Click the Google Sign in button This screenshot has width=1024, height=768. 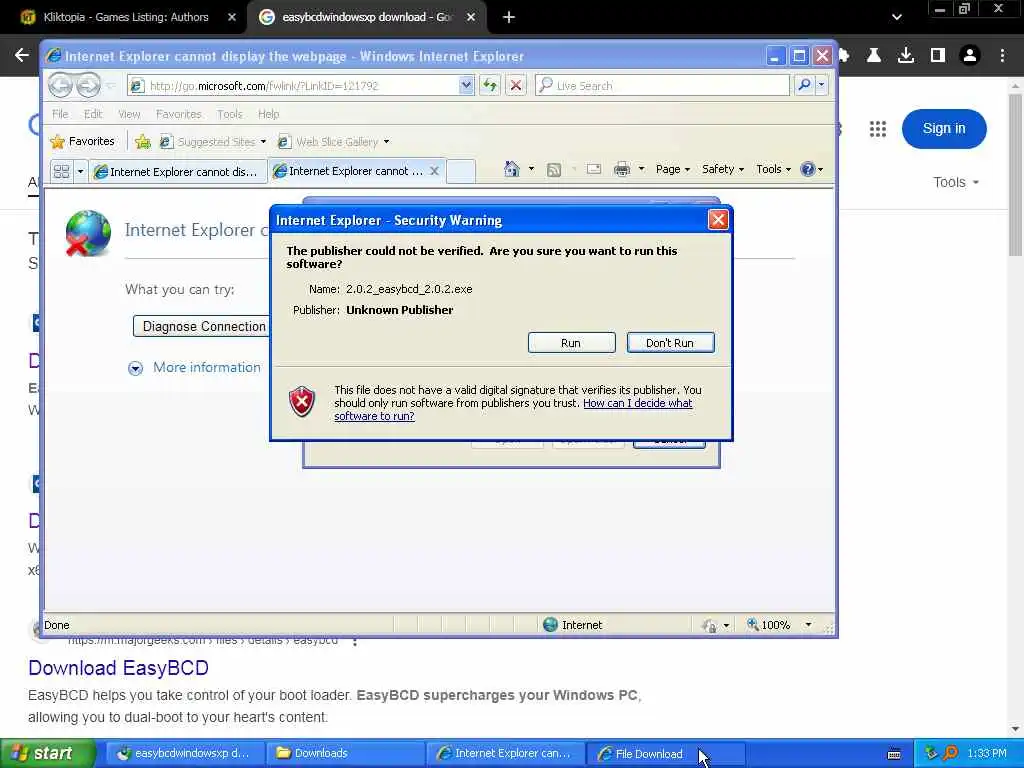pos(944,129)
